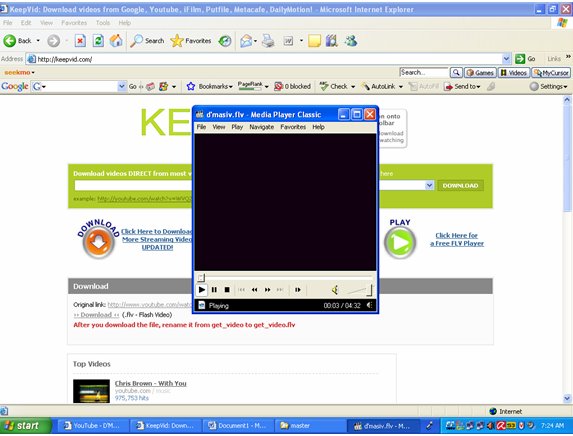Screen dimensions: 573x436
Task: Open Google toolbar Settings dropdown
Action: (x=548, y=87)
